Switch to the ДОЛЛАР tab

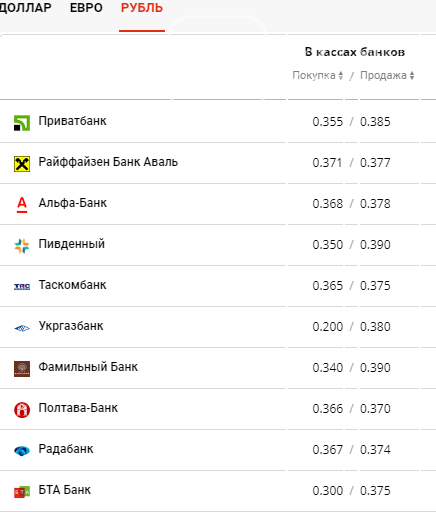coord(25,8)
